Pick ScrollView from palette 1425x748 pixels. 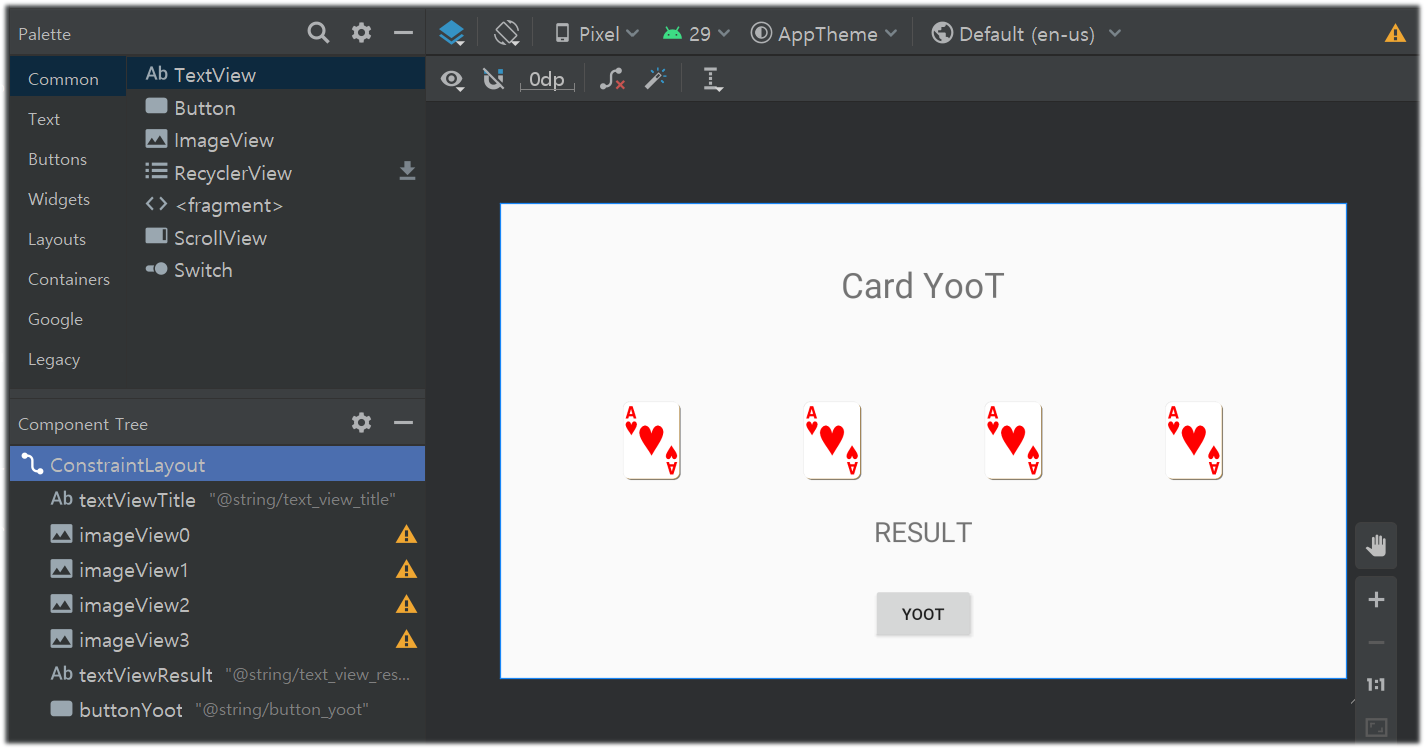(x=276, y=237)
